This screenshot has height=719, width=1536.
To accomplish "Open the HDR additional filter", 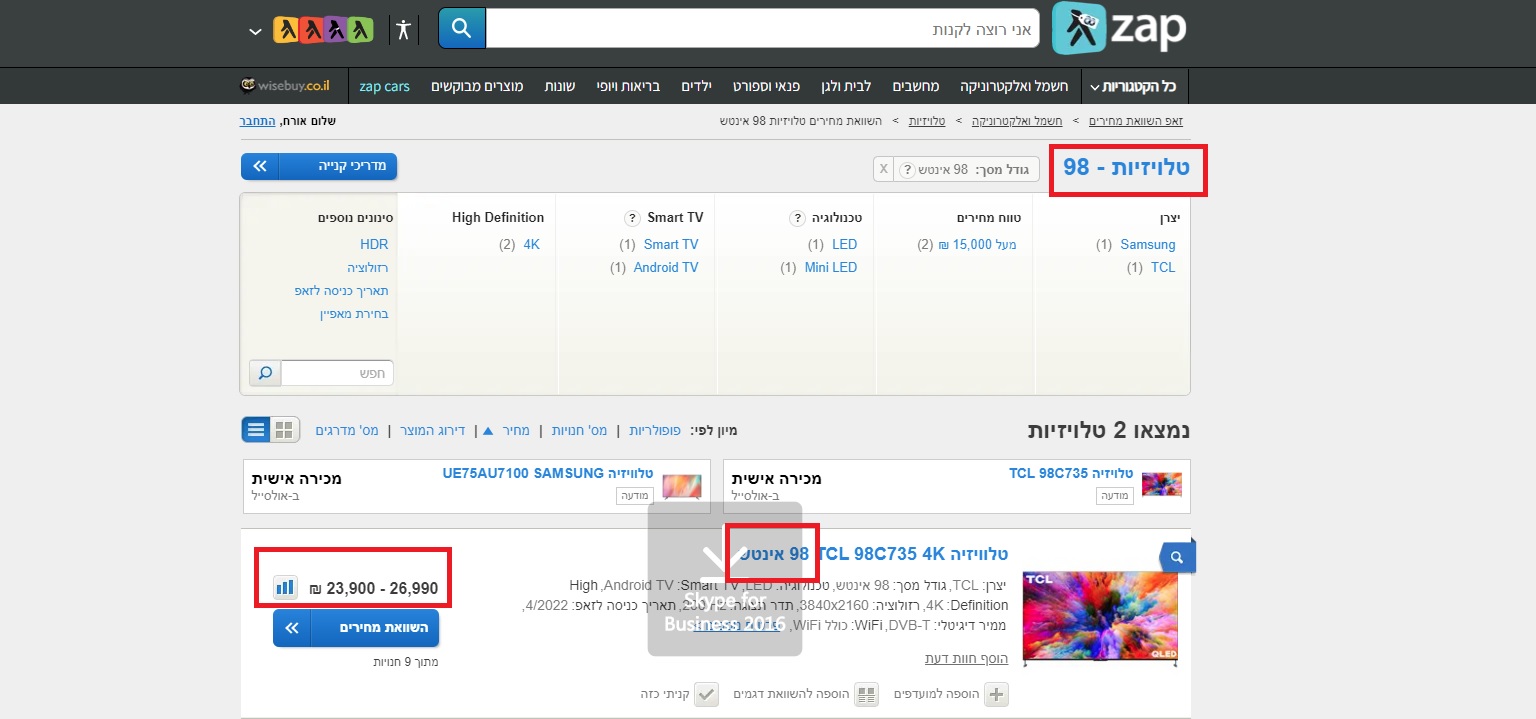I will (374, 244).
